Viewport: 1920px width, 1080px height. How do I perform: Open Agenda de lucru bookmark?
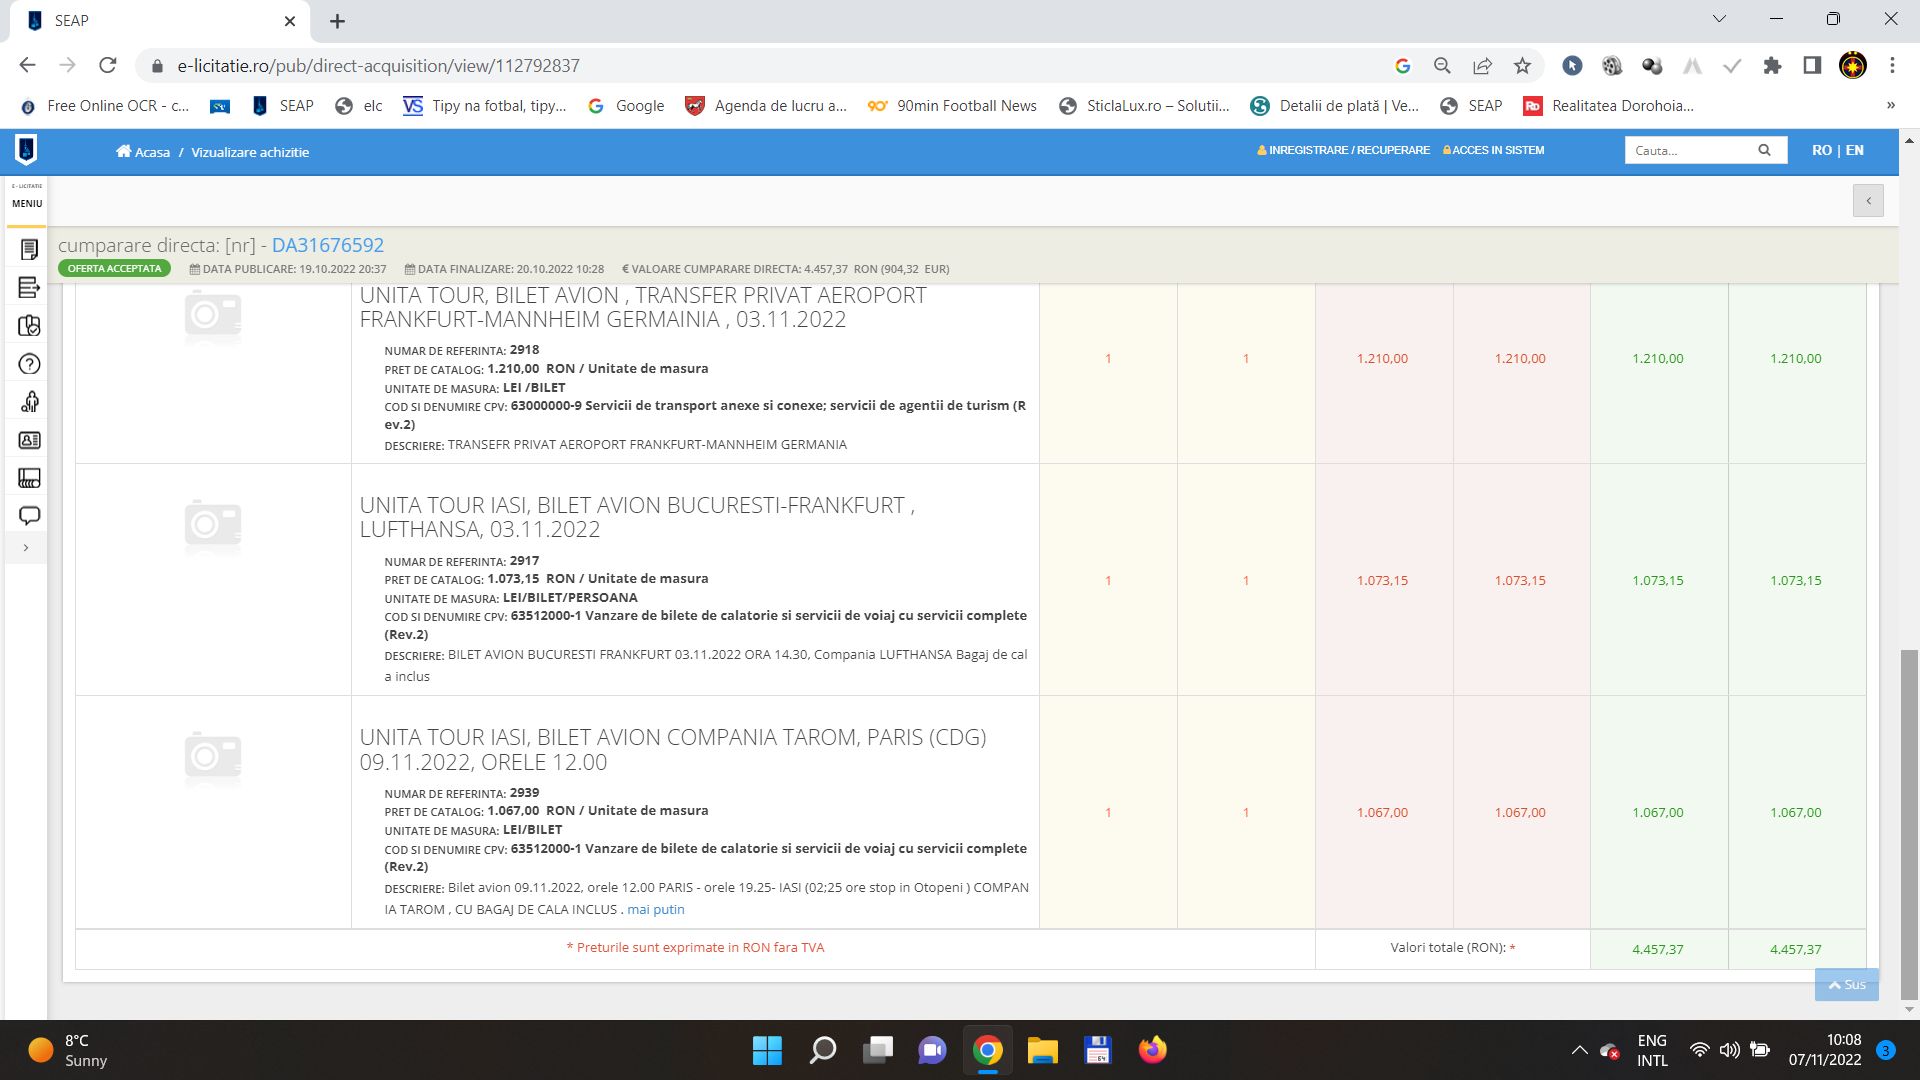pos(766,106)
